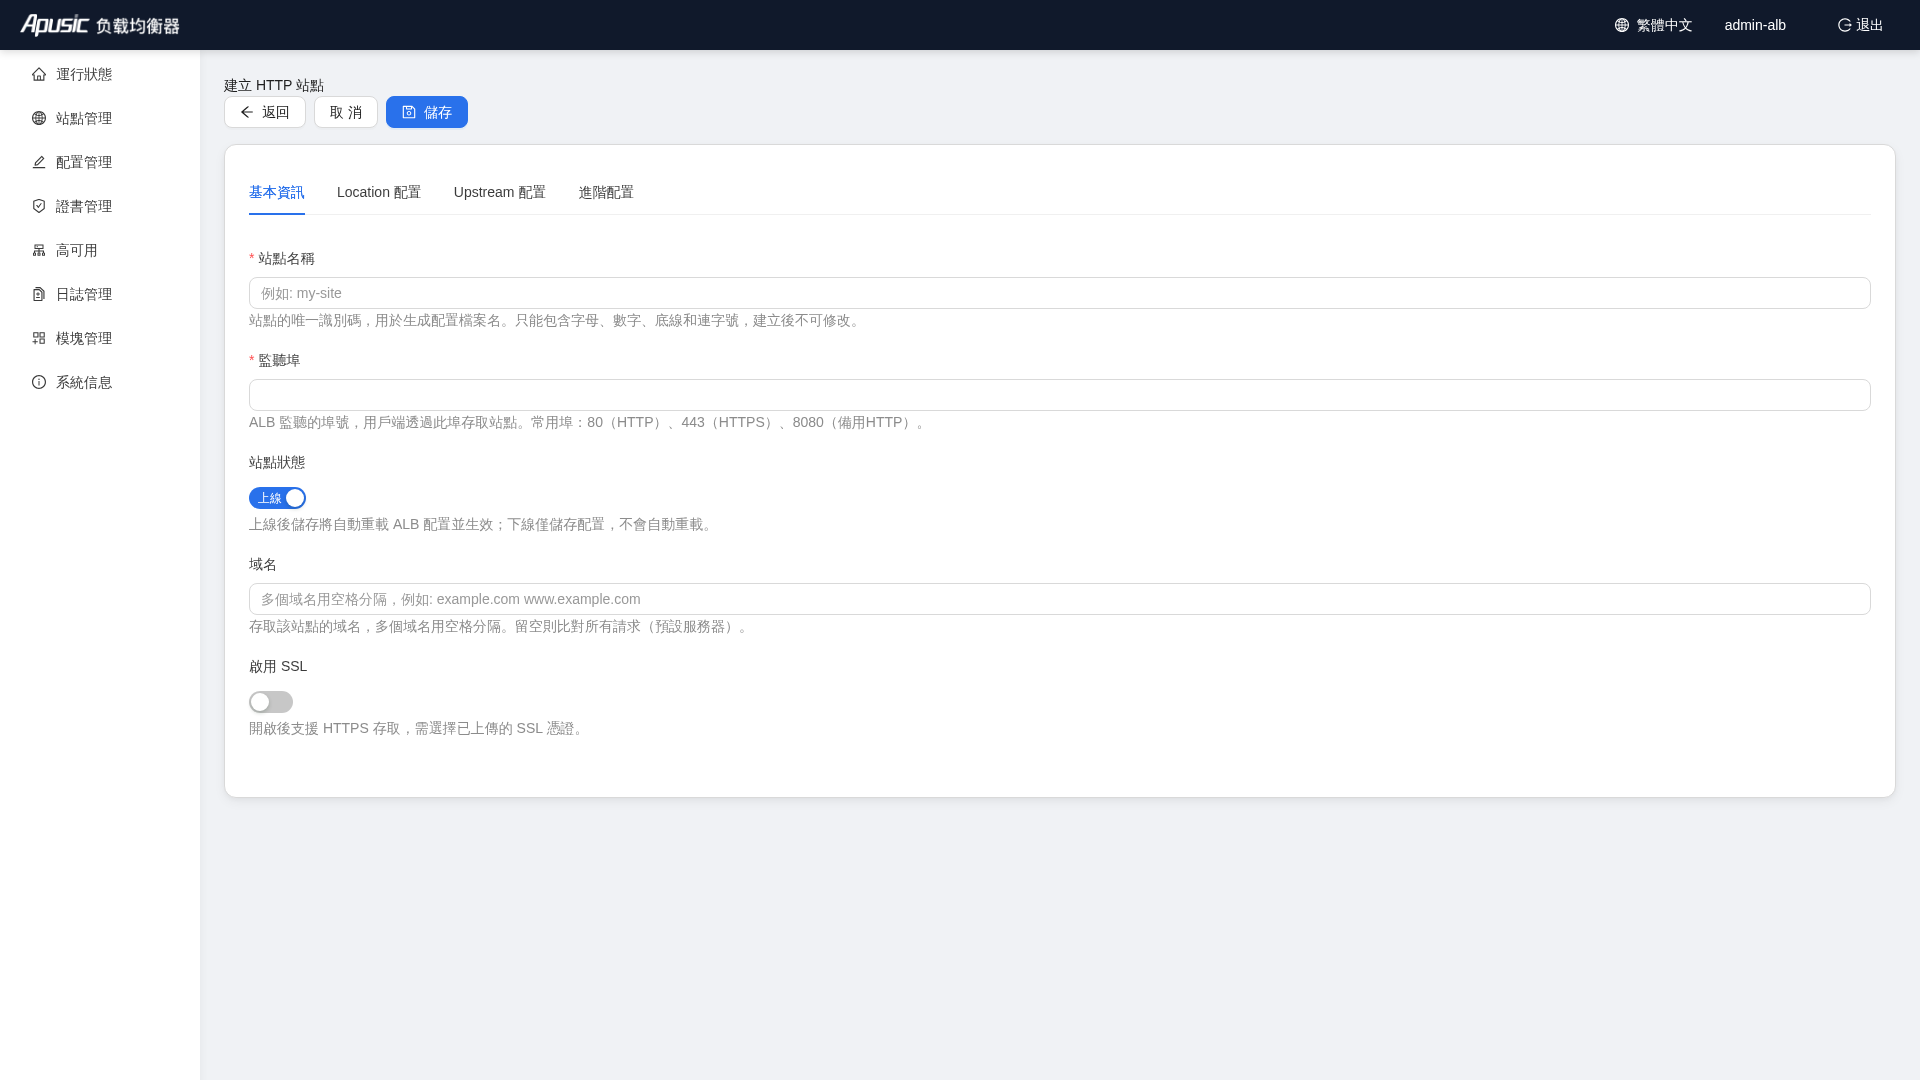The height and width of the screenshot is (1080, 1920).
Task: Click the document icon beside 日誌管理
Action: click(x=39, y=294)
